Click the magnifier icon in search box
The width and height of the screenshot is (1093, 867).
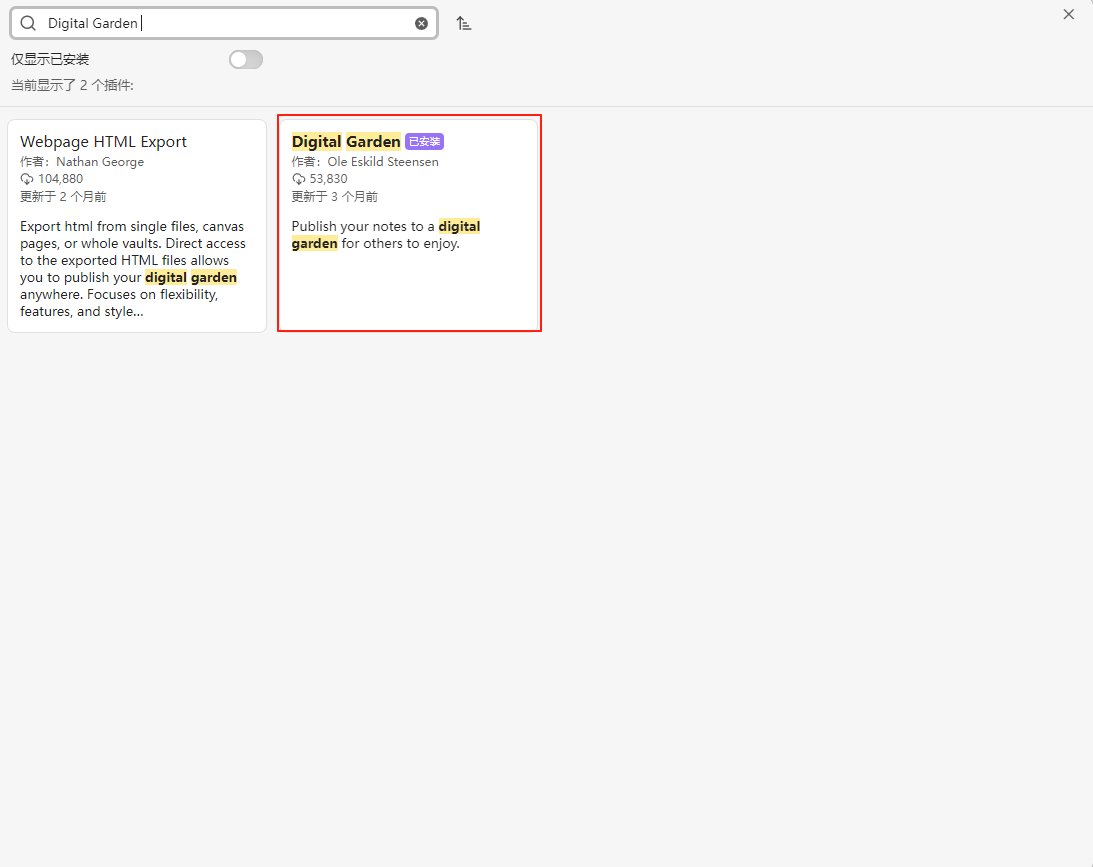[28, 23]
